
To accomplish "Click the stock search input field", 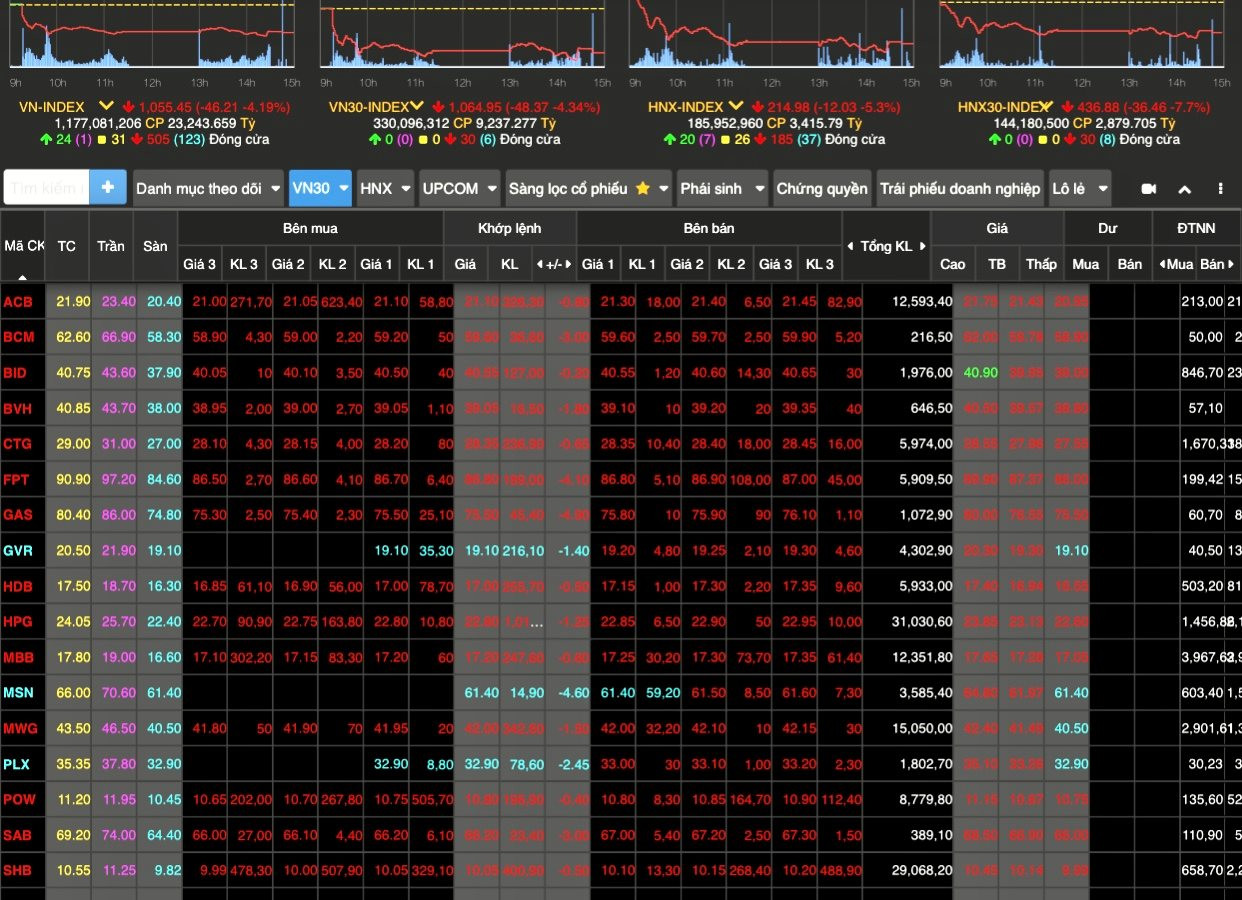I will click(x=46, y=188).
